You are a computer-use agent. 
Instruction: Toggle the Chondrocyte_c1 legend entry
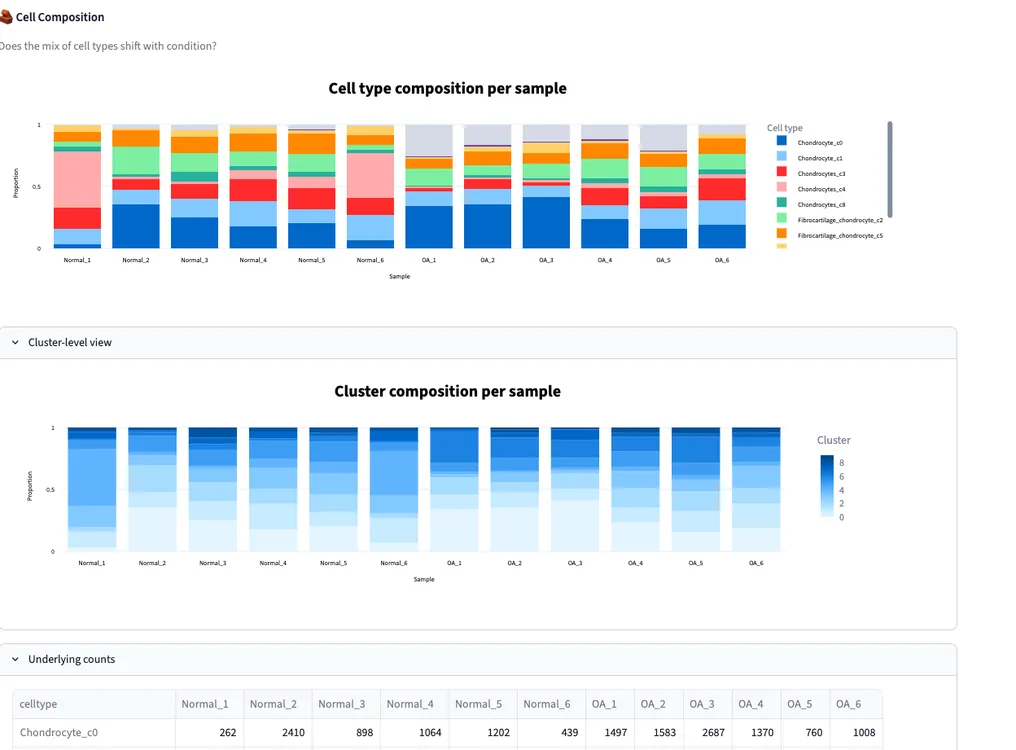820,158
